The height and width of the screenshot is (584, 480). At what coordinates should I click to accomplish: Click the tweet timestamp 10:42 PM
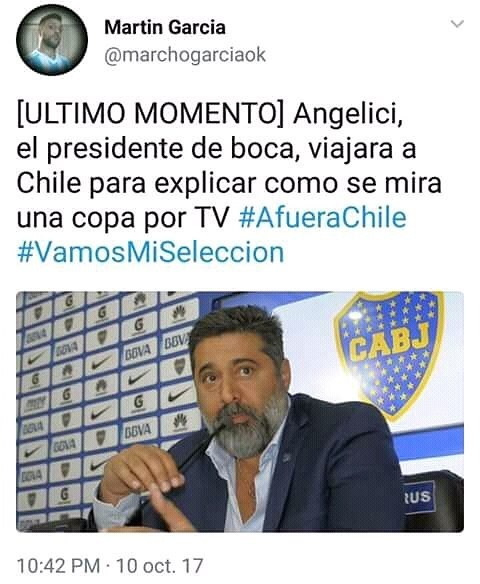58,565
